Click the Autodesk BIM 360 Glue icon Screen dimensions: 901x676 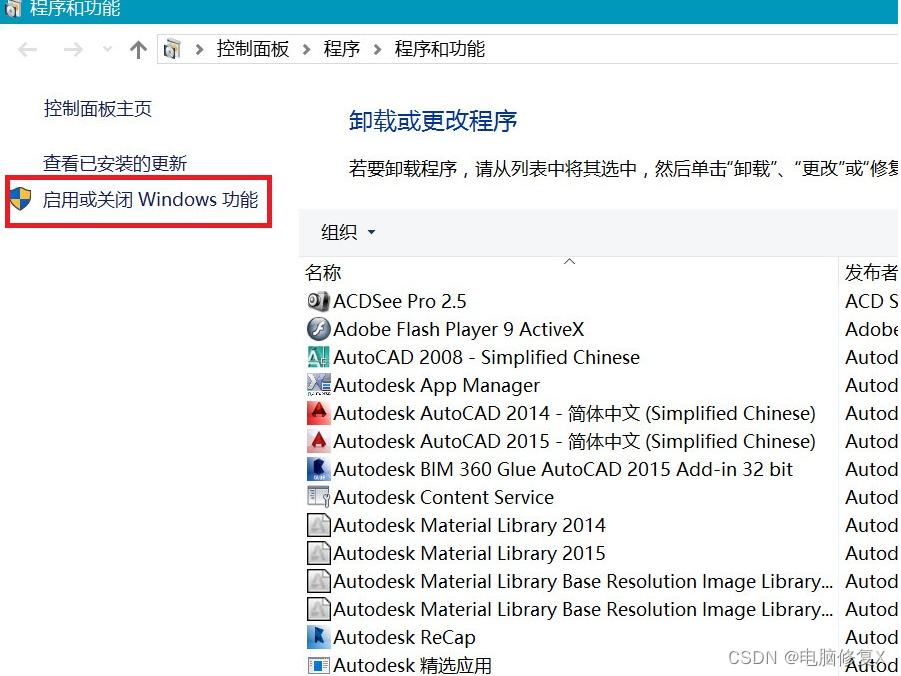coord(318,469)
